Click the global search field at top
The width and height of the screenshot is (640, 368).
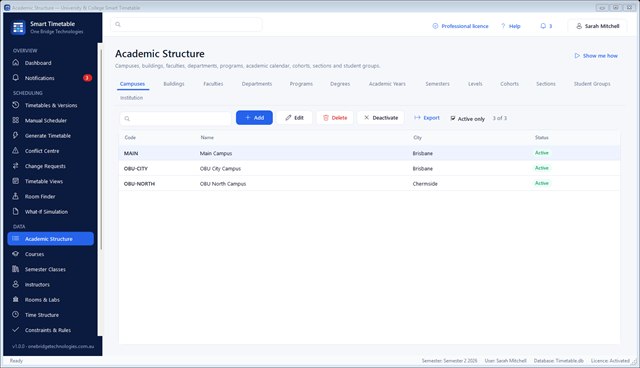click(187, 24)
